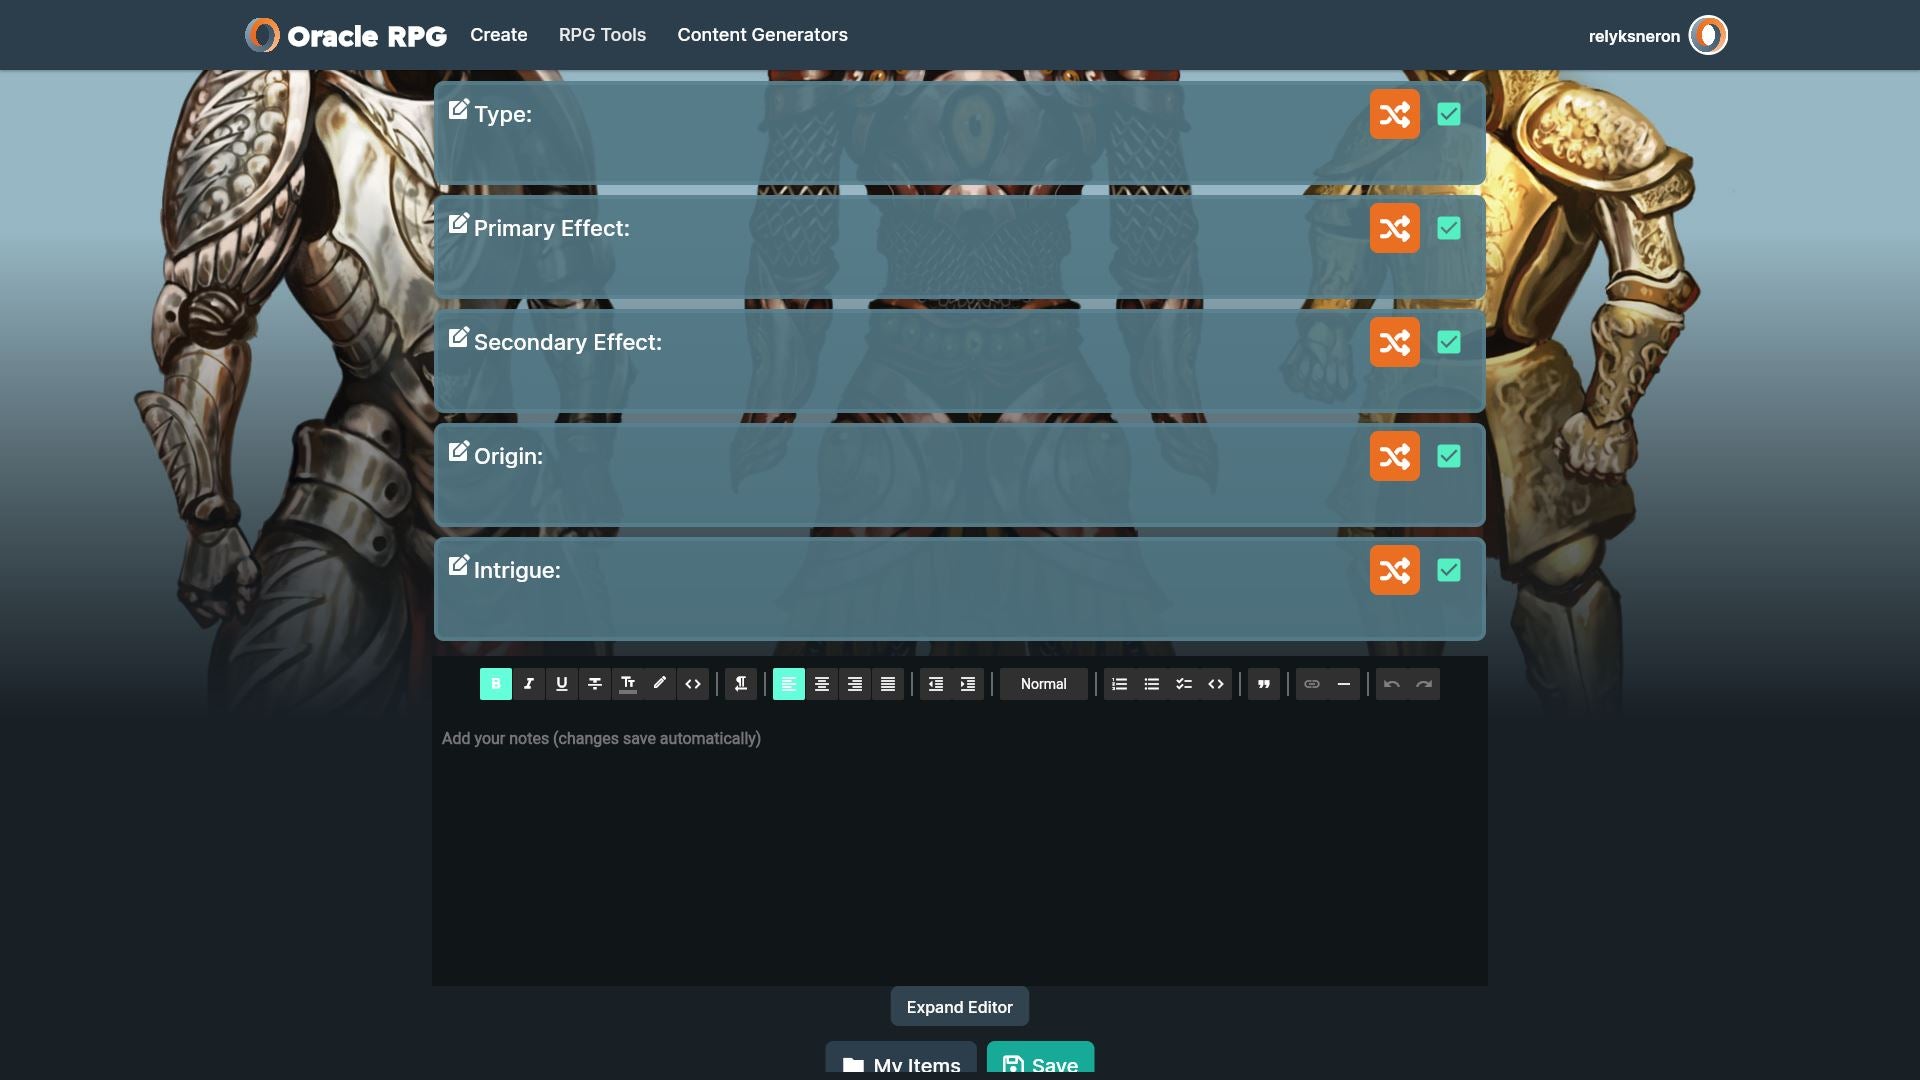
Task: Apply strikethrough formatting
Action: [x=595, y=684]
